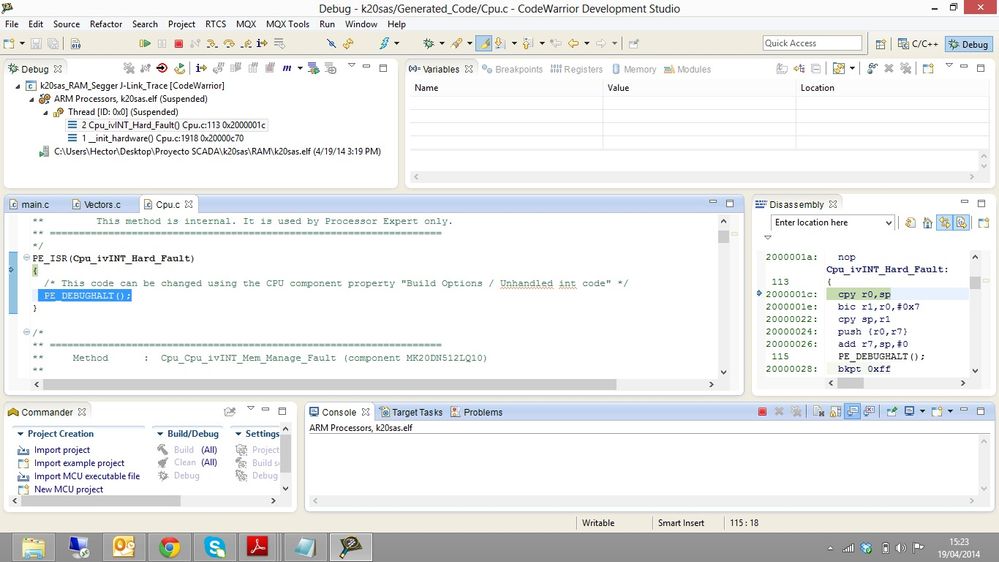Screen dimensions: 999x562
Task: Launch Debug with green bug toolbar icon
Action: [428, 43]
